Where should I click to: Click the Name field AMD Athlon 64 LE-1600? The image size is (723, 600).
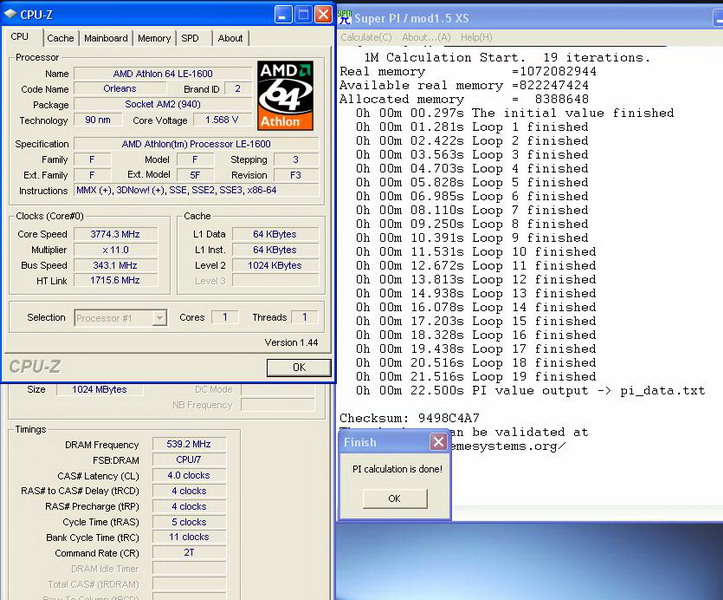pyautogui.click(x=163, y=74)
